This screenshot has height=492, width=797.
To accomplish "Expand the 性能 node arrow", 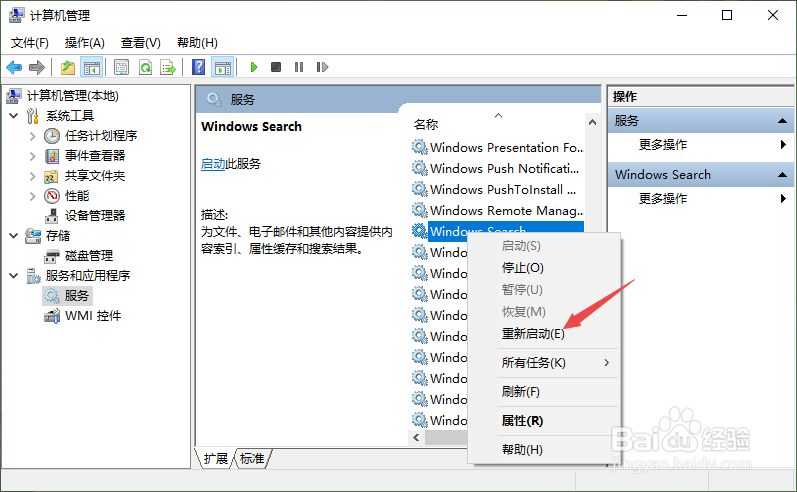I will (x=33, y=196).
